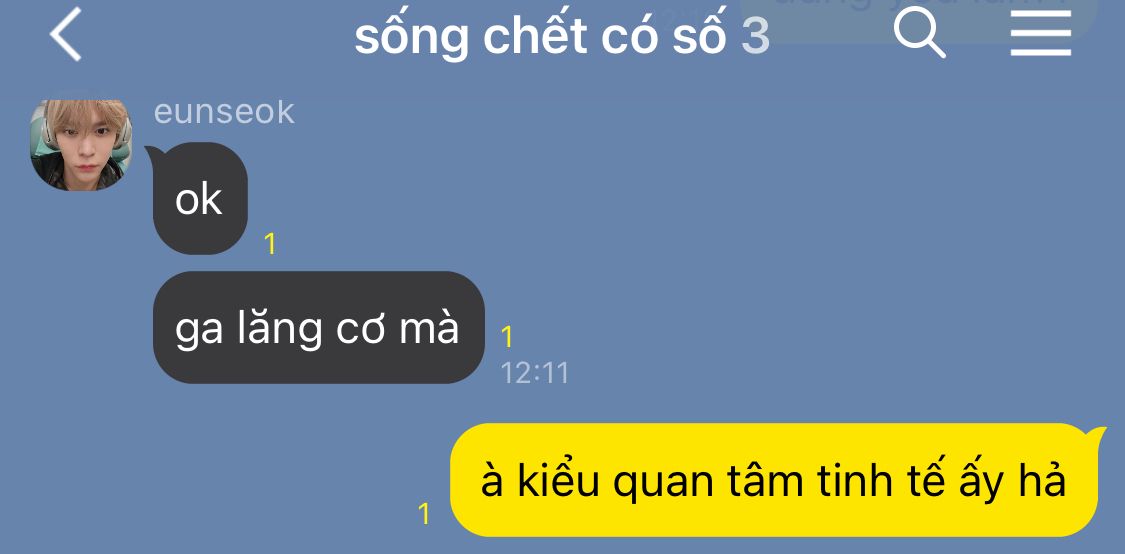1125x554 pixels.
Task: Go back using the left arrow
Action: 65,34
